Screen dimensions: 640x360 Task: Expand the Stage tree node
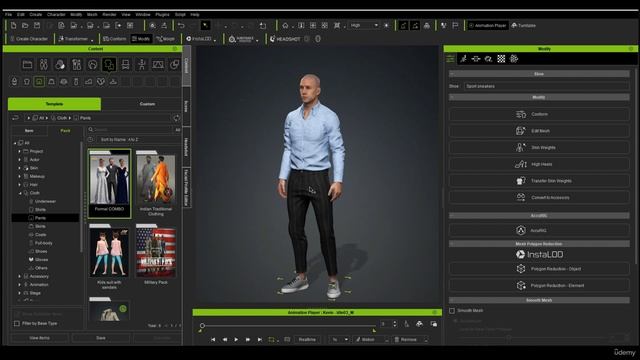point(19,293)
